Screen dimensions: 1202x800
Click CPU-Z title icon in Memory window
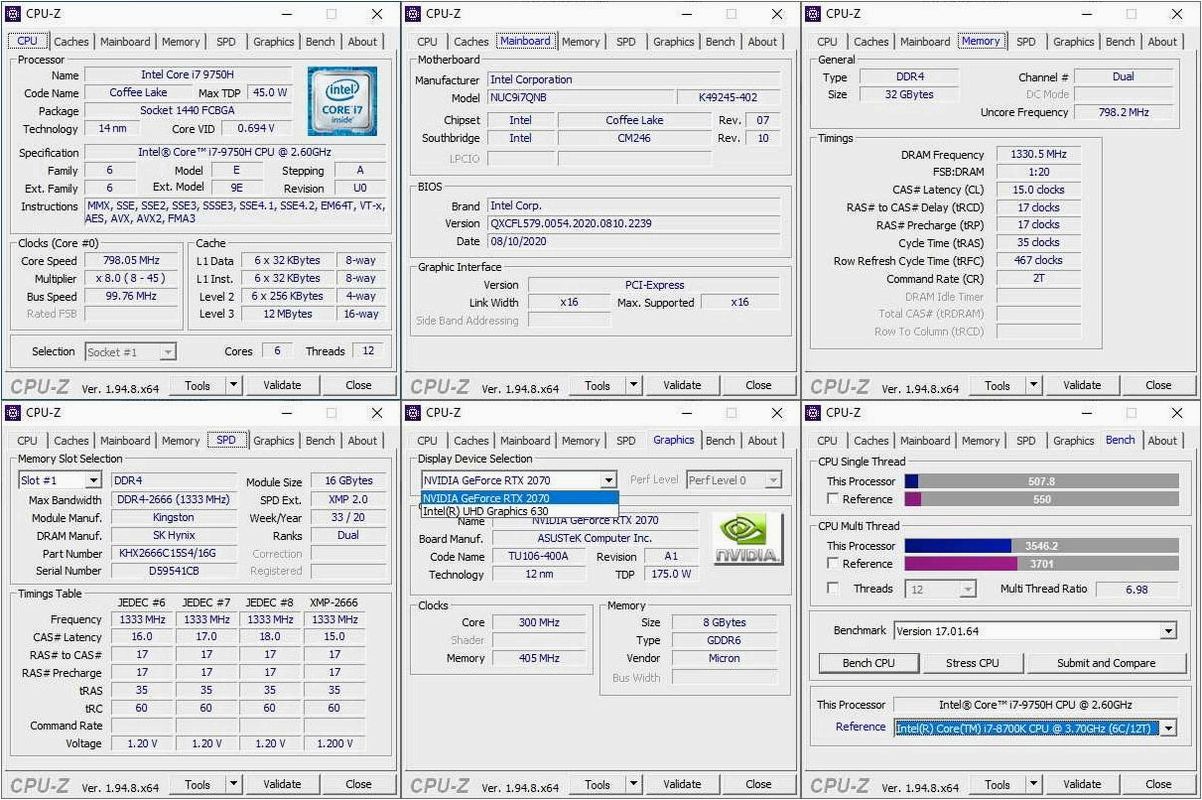(814, 14)
